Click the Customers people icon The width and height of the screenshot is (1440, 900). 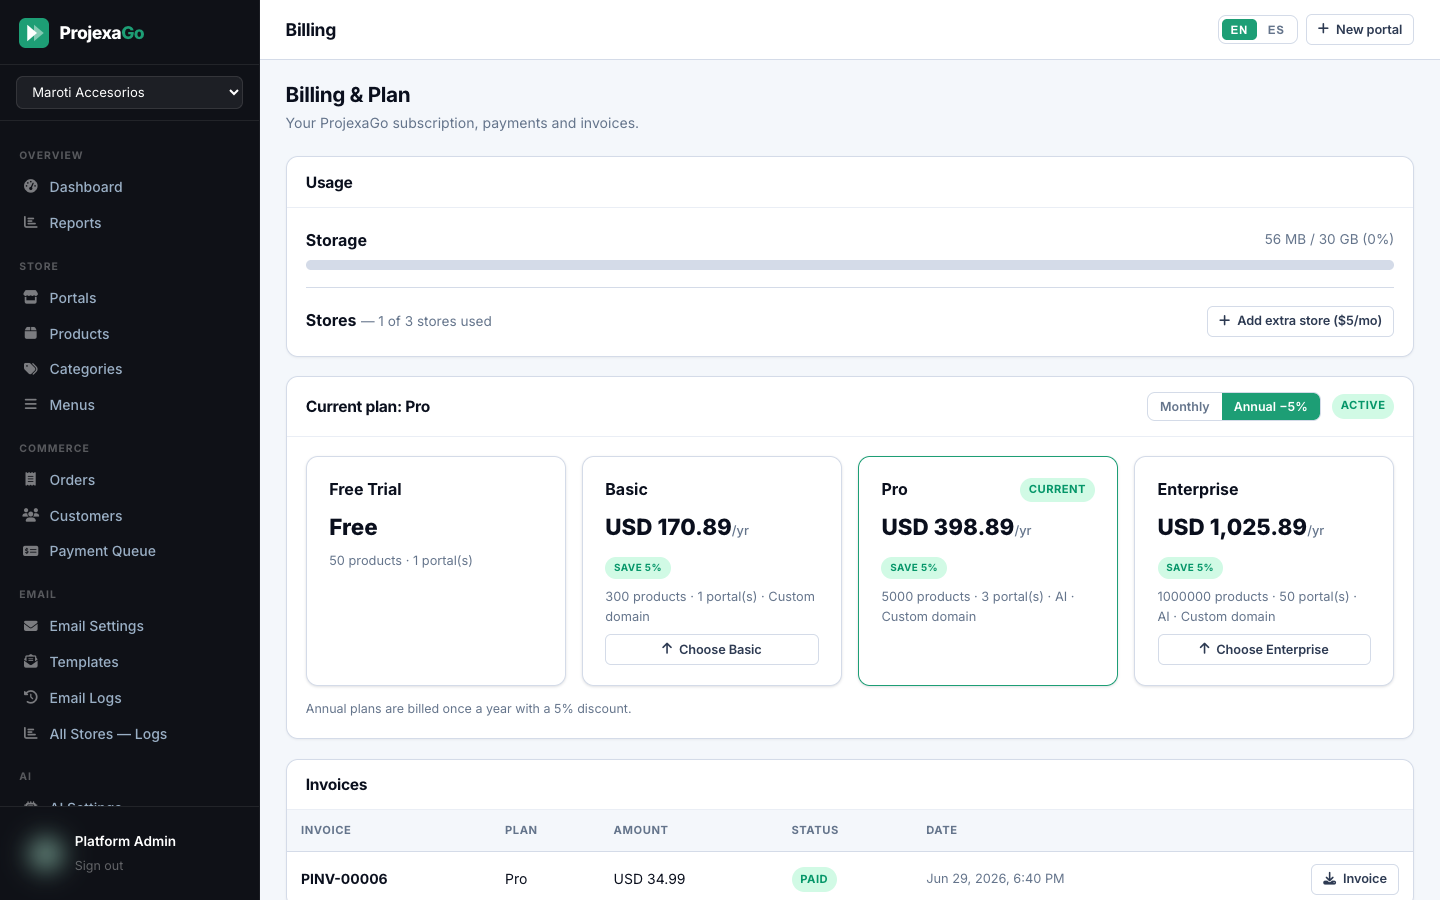(x=31, y=515)
